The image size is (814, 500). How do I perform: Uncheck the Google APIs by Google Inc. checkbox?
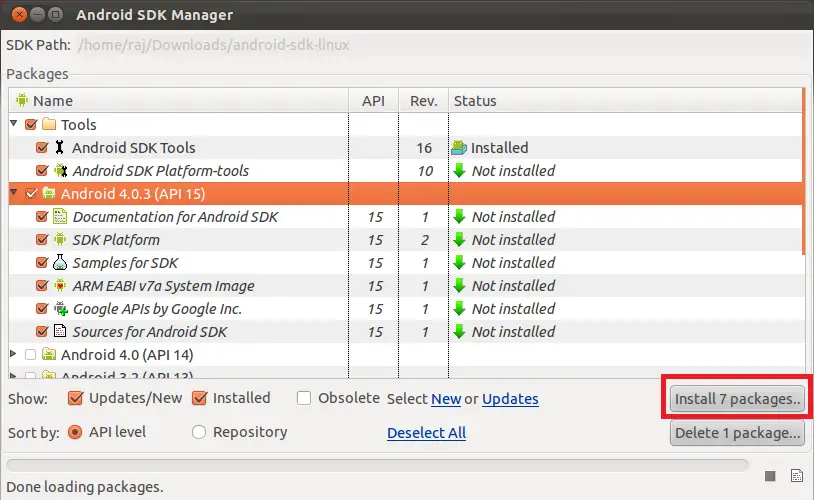click(42, 308)
